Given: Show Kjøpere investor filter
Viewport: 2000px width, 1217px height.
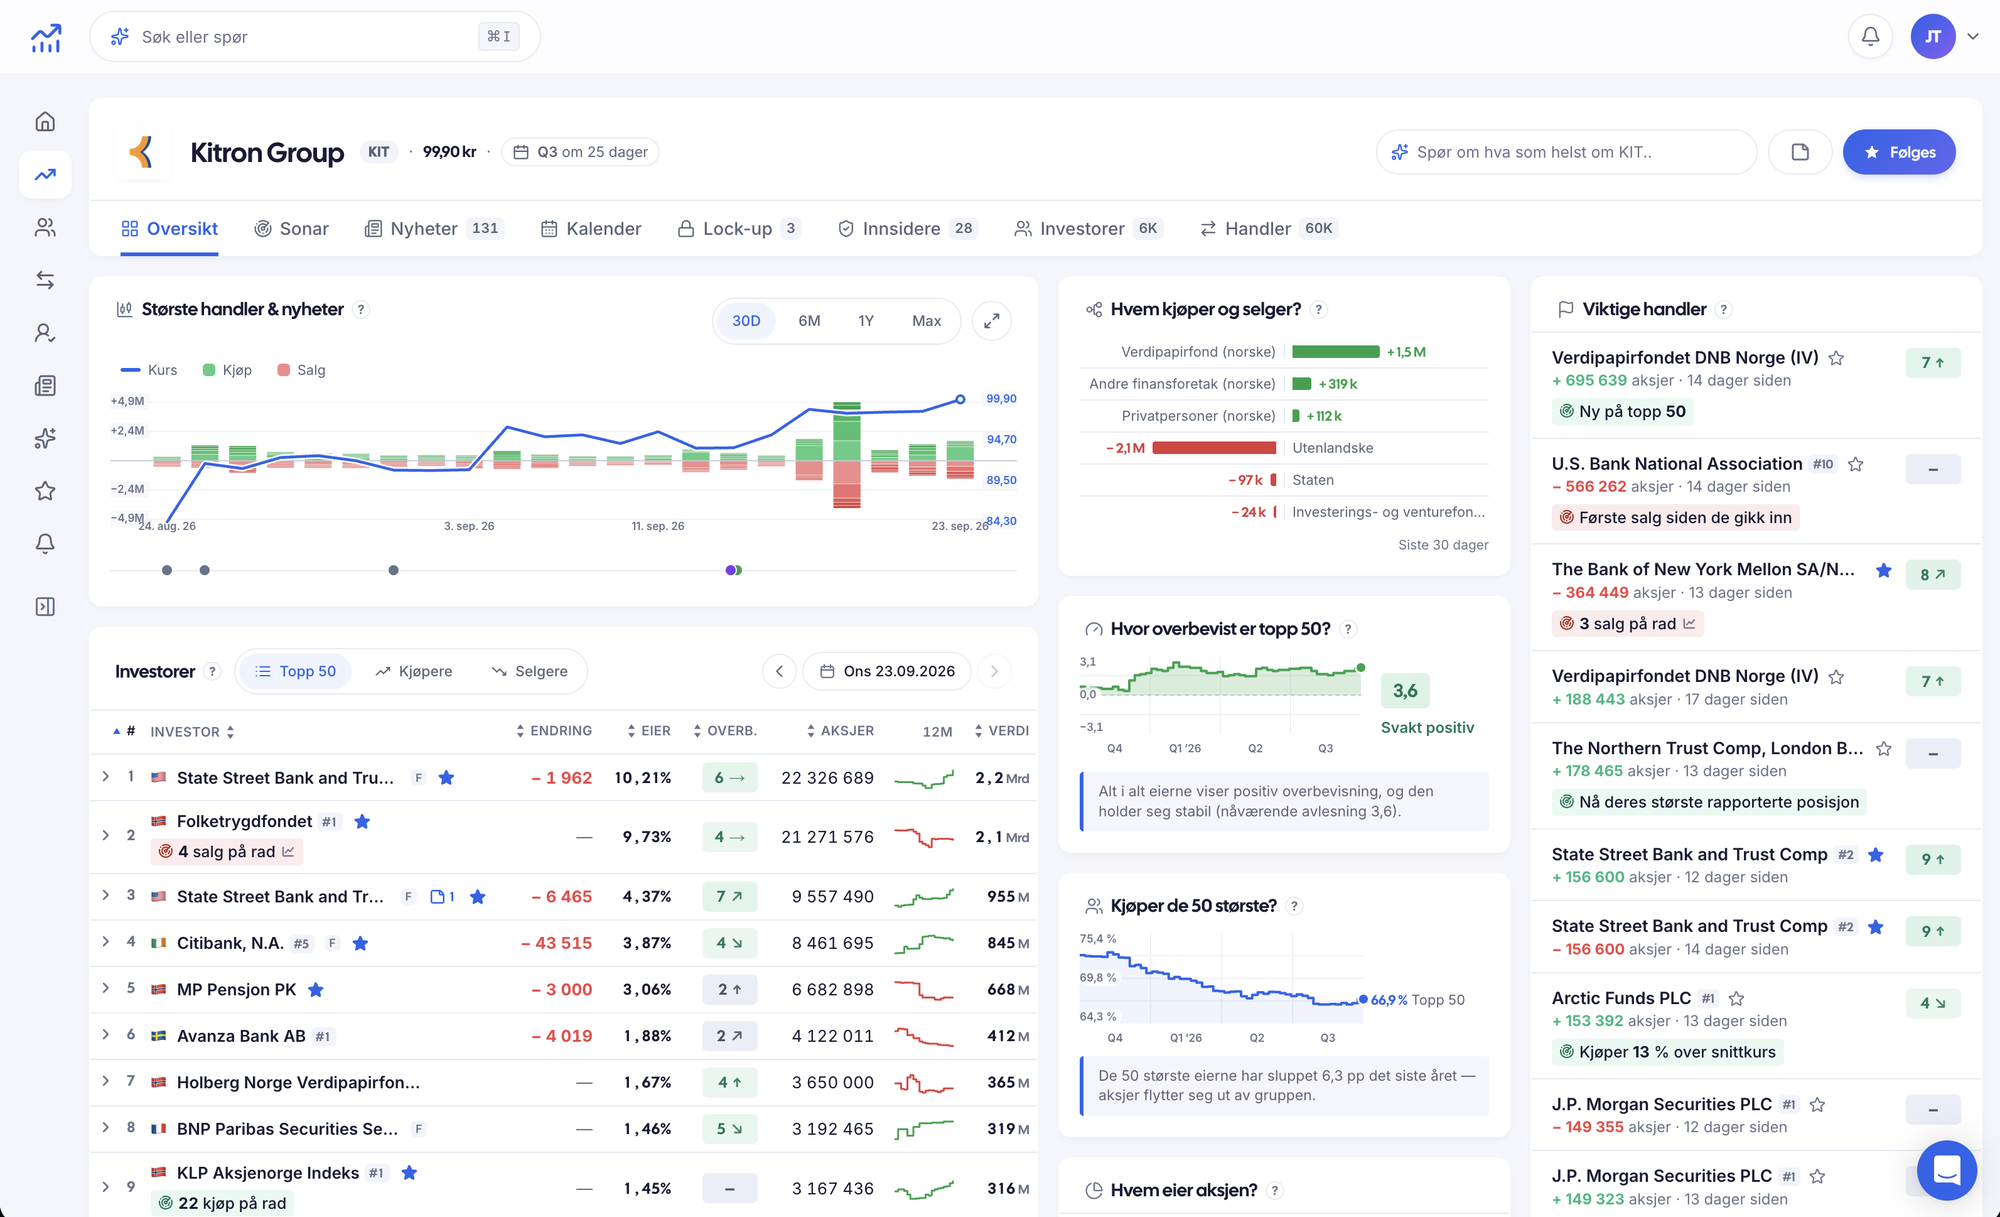Looking at the screenshot, I should (414, 671).
